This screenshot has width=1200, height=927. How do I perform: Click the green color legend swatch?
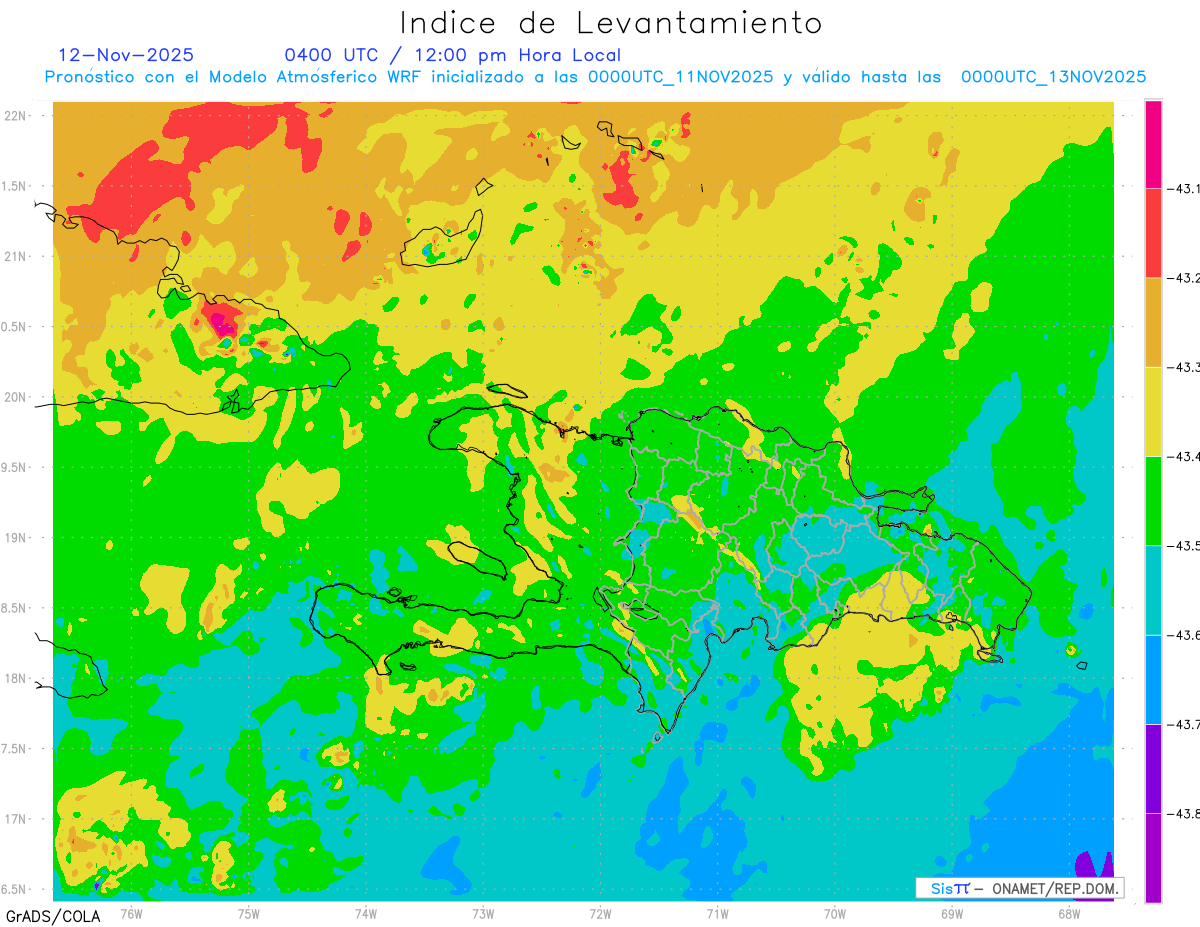(1153, 500)
